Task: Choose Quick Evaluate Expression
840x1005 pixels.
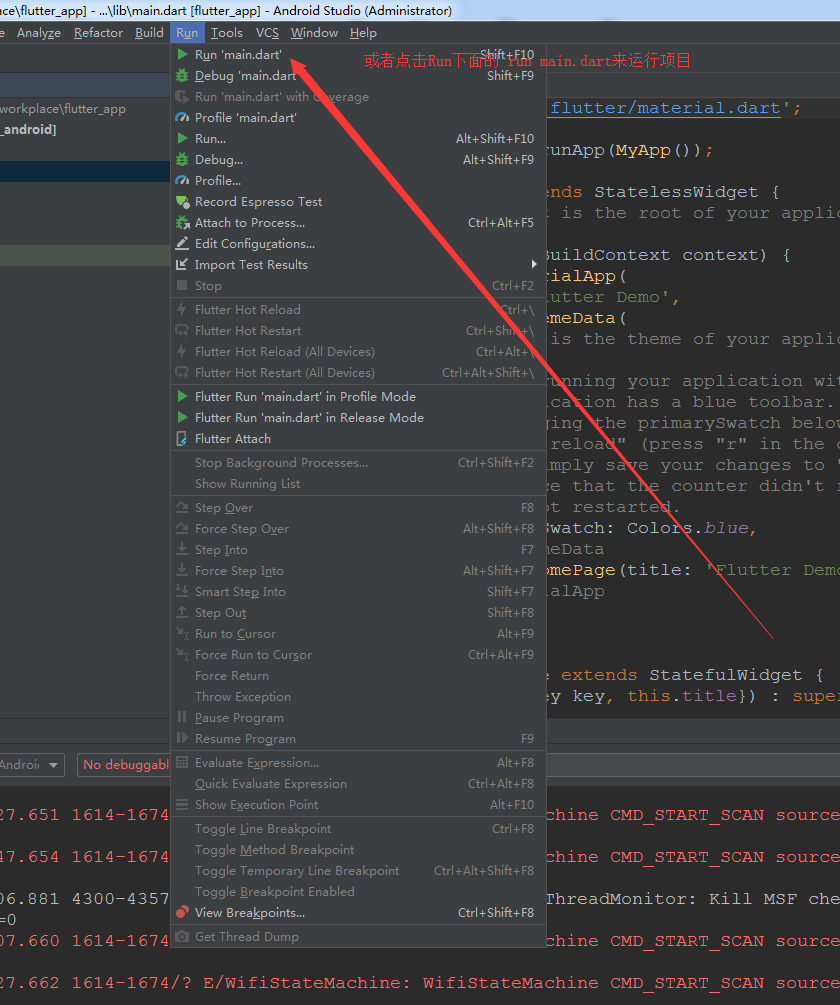Action: [x=358, y=784]
